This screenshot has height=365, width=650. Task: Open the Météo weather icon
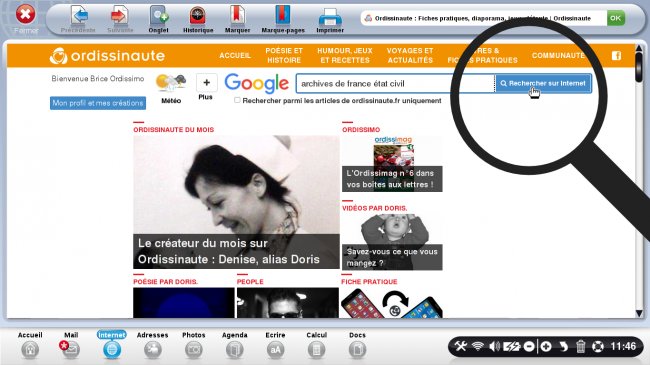[x=171, y=88]
